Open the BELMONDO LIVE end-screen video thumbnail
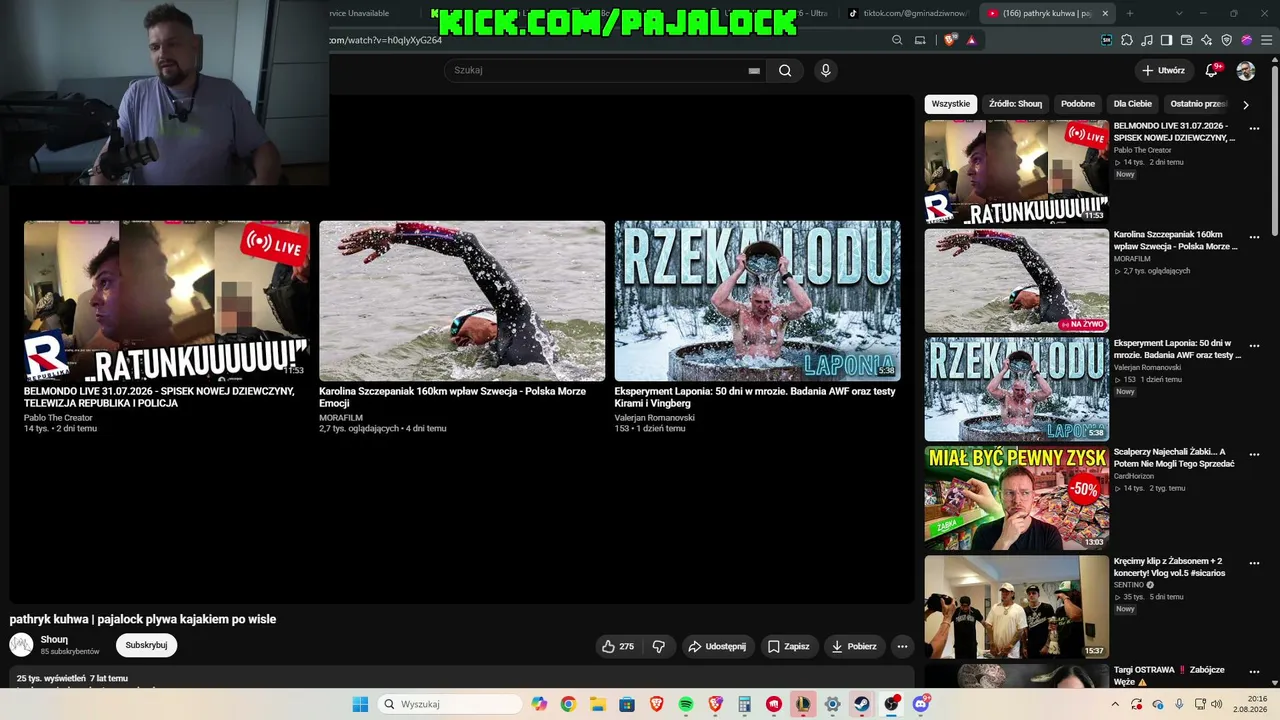Viewport: 1280px width, 720px height. point(167,301)
